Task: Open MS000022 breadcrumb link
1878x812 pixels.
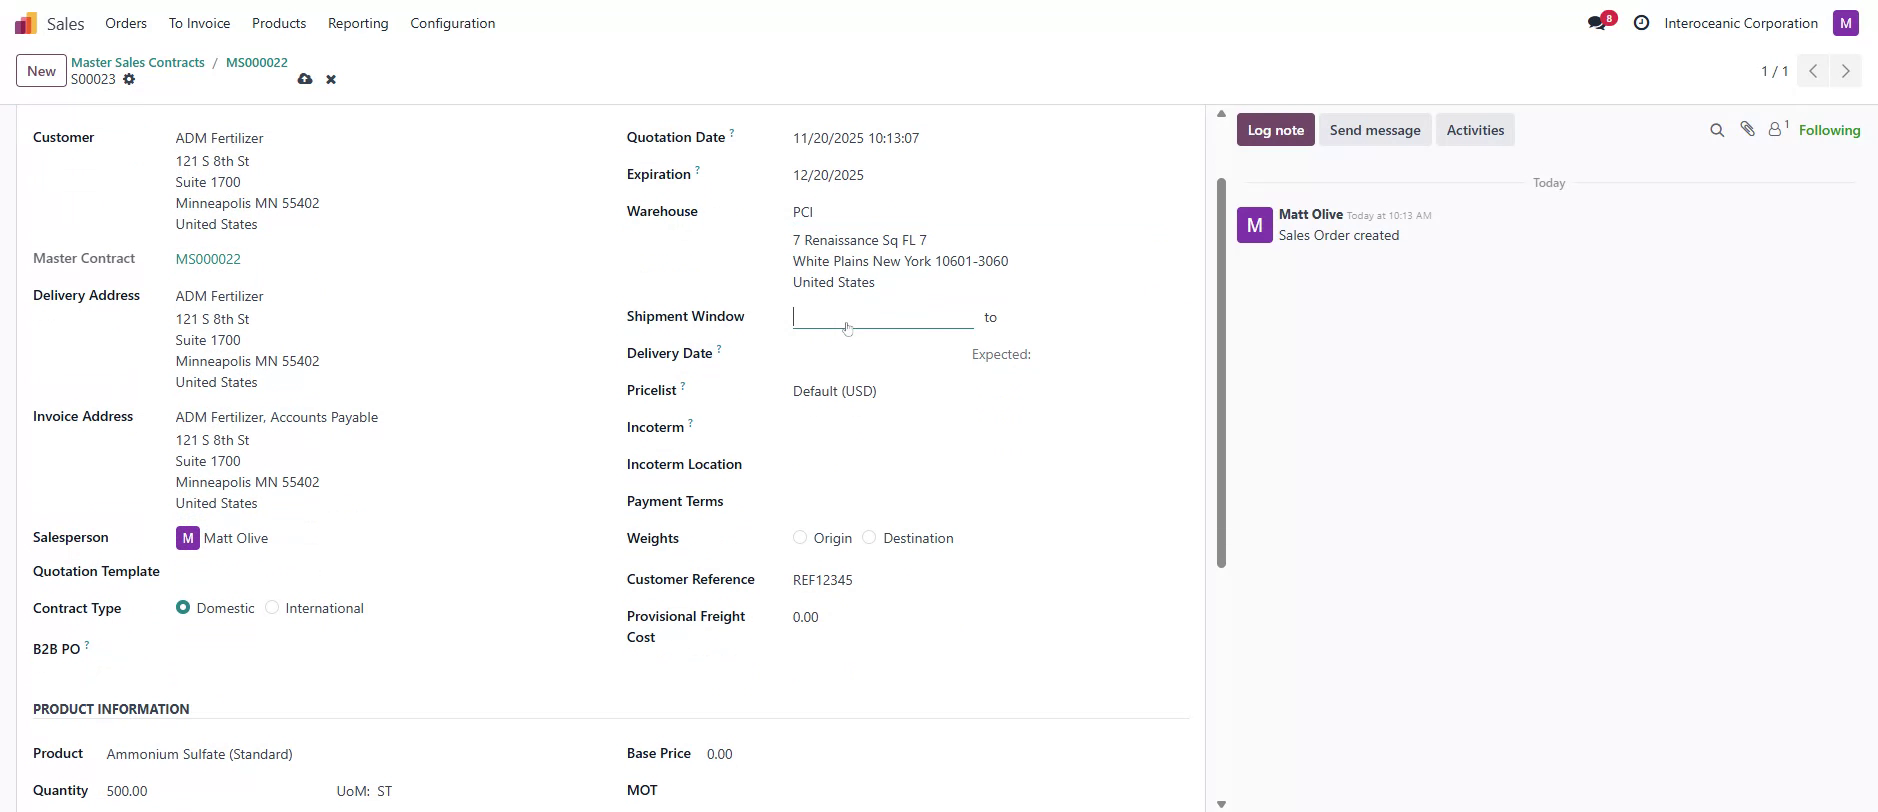Action: [x=257, y=62]
